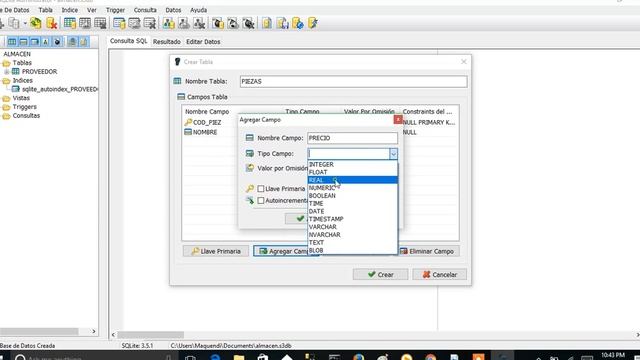Select TIME from the type list

click(x=352, y=203)
